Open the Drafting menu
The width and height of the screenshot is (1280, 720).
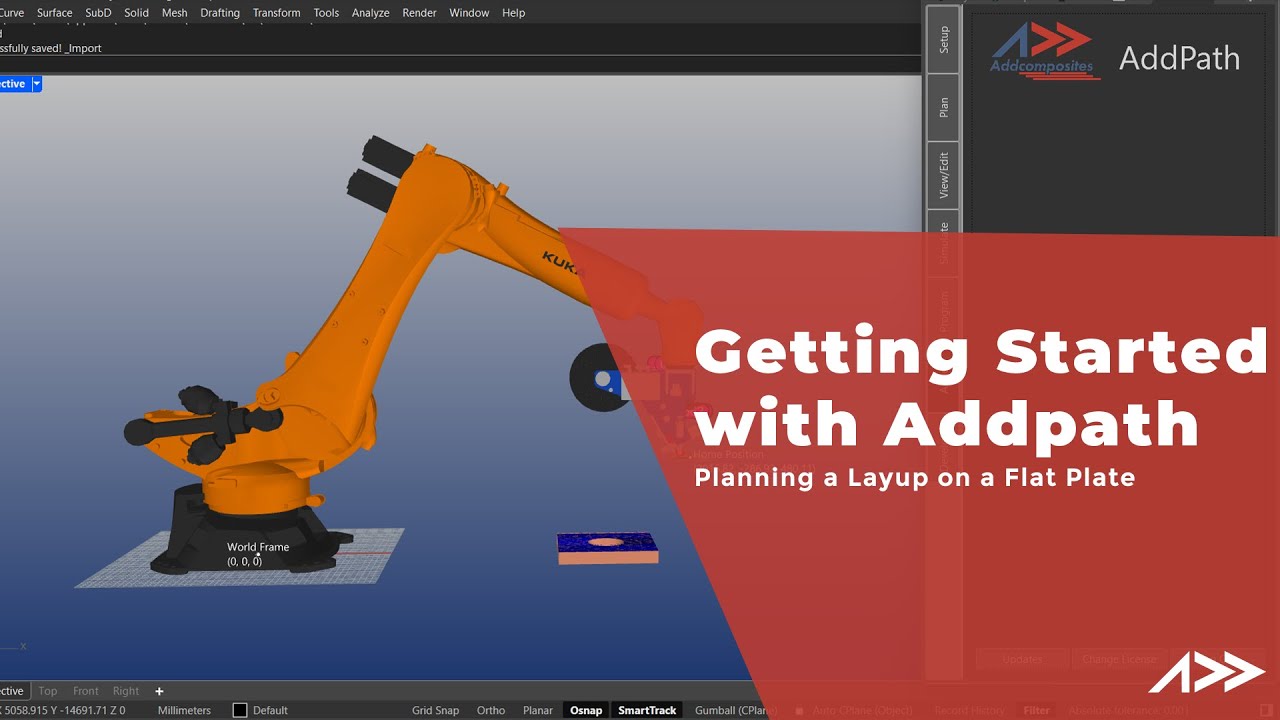[220, 13]
